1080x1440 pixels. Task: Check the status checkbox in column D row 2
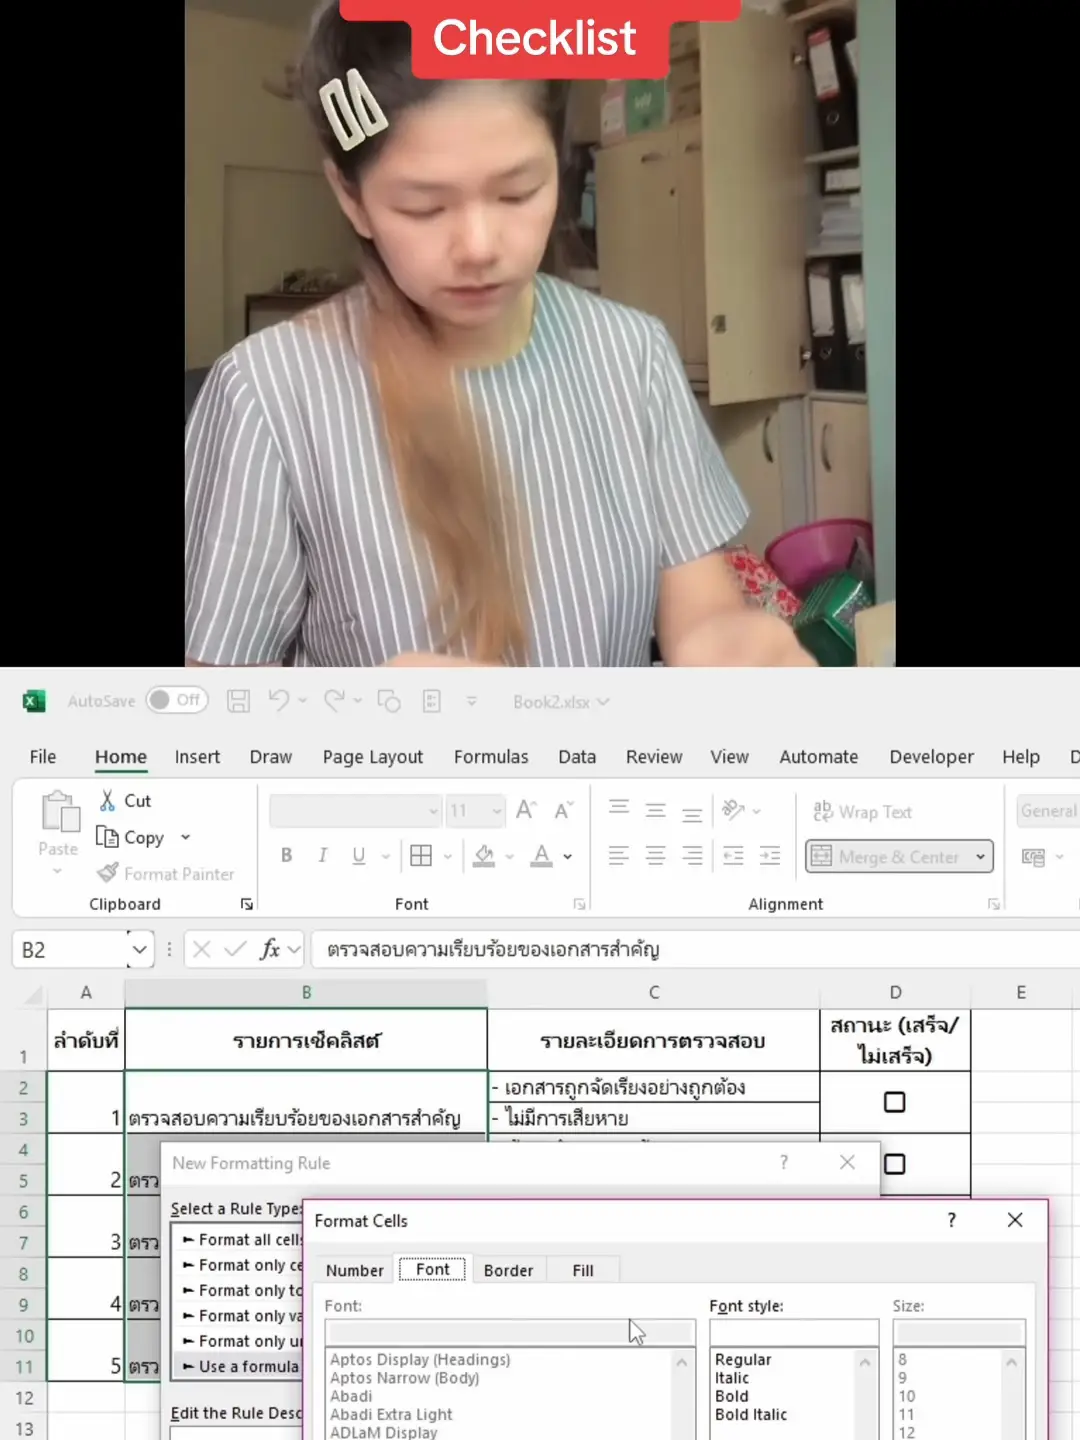coord(895,1100)
